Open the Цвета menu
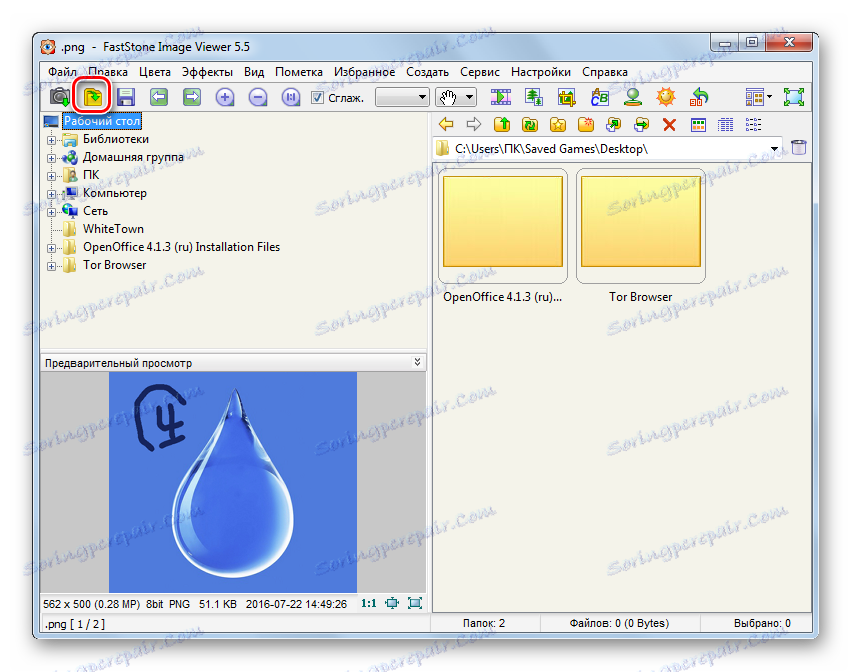This screenshot has width=852, height=672. click(155, 72)
